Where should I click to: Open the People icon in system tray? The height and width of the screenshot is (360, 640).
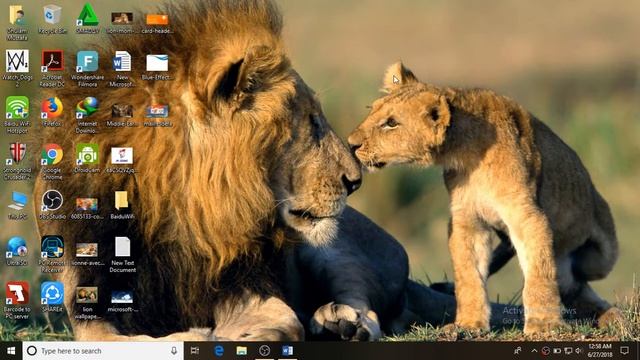point(518,351)
